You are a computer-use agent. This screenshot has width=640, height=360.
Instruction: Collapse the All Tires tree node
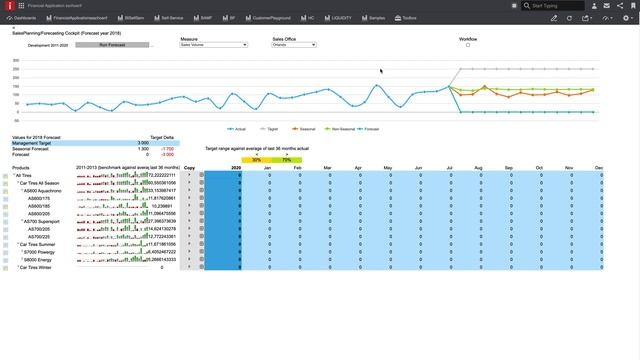14,175
